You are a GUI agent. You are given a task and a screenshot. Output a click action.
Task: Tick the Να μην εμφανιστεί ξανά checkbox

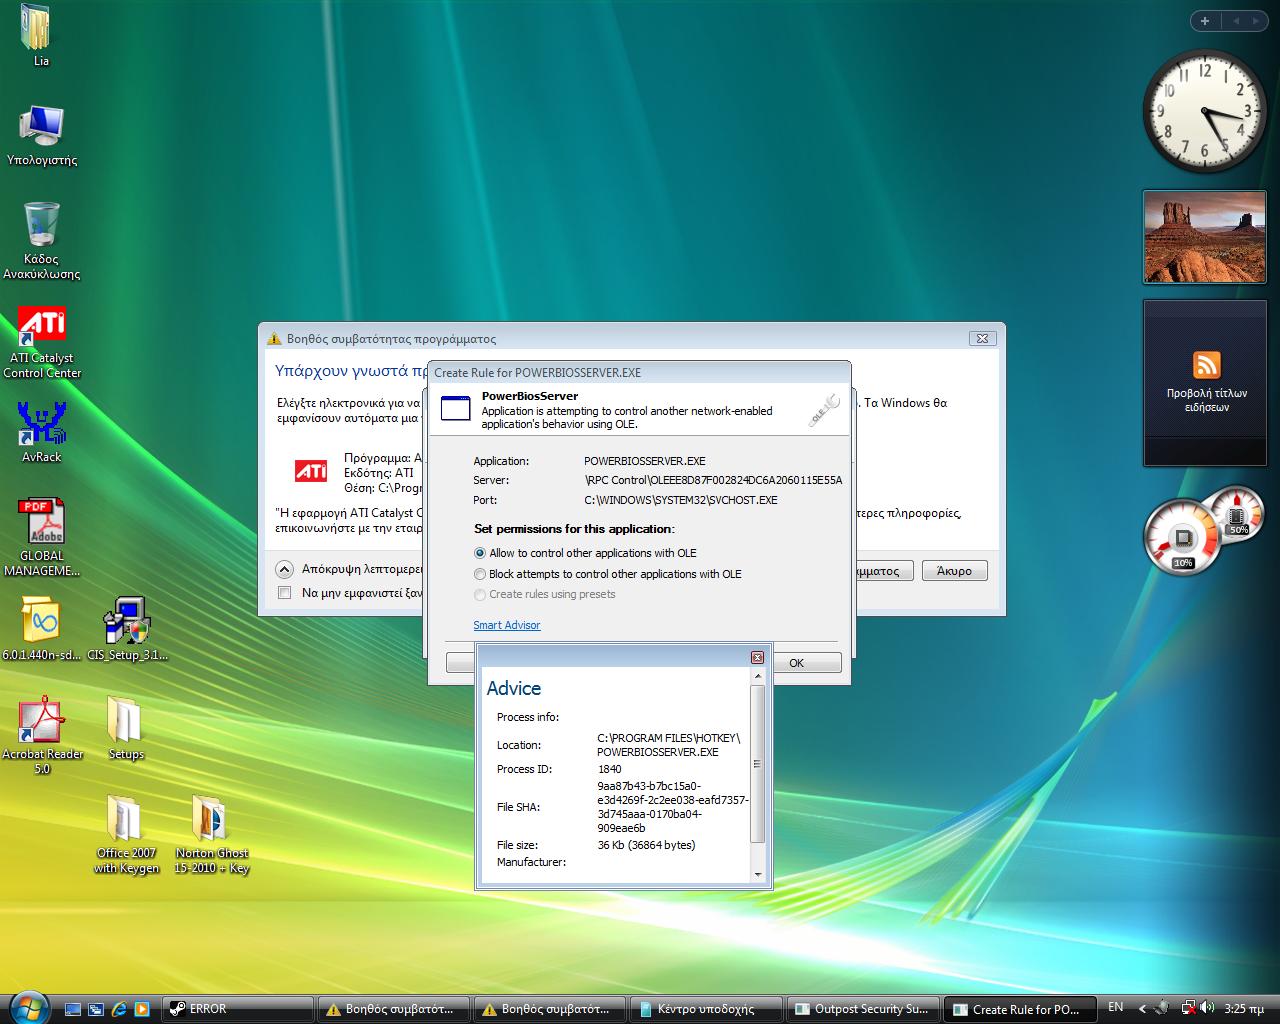point(284,593)
